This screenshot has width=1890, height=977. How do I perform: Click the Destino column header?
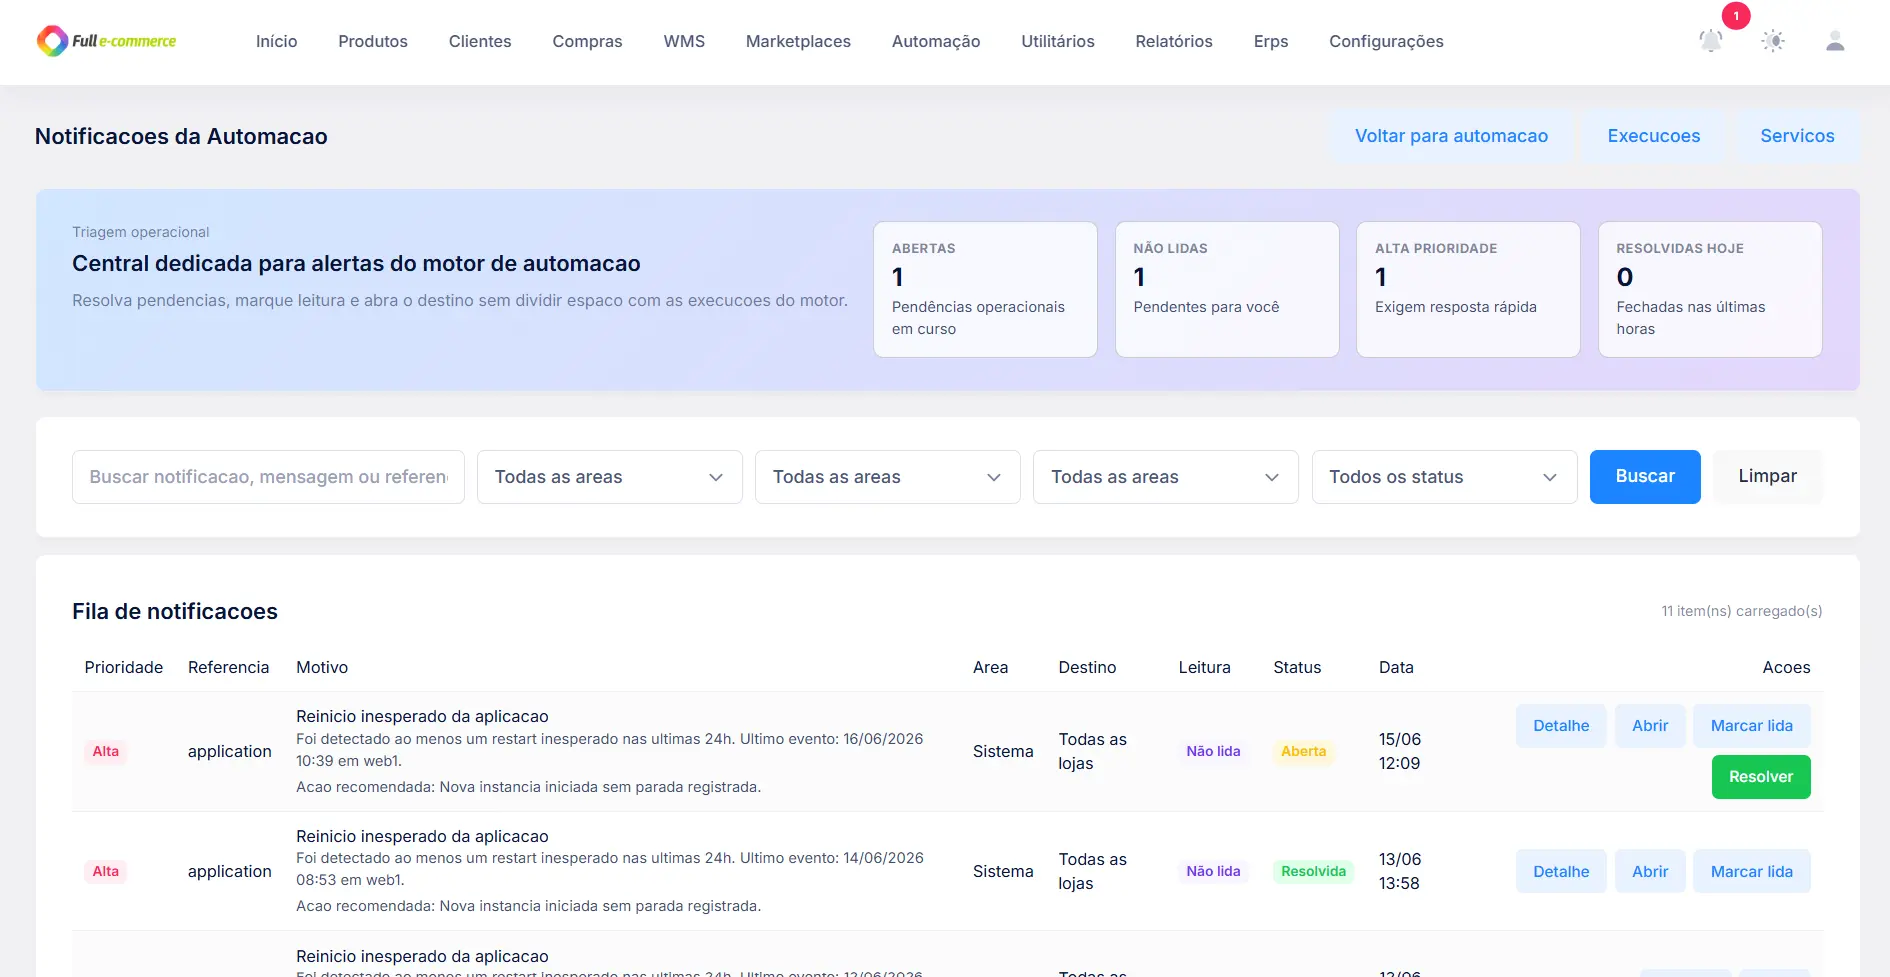point(1087,667)
